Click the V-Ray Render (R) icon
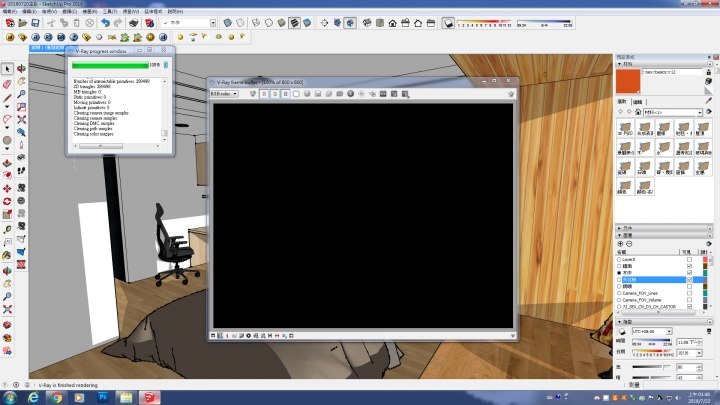Image resolution: width=720 pixels, height=405 pixels. point(35,37)
